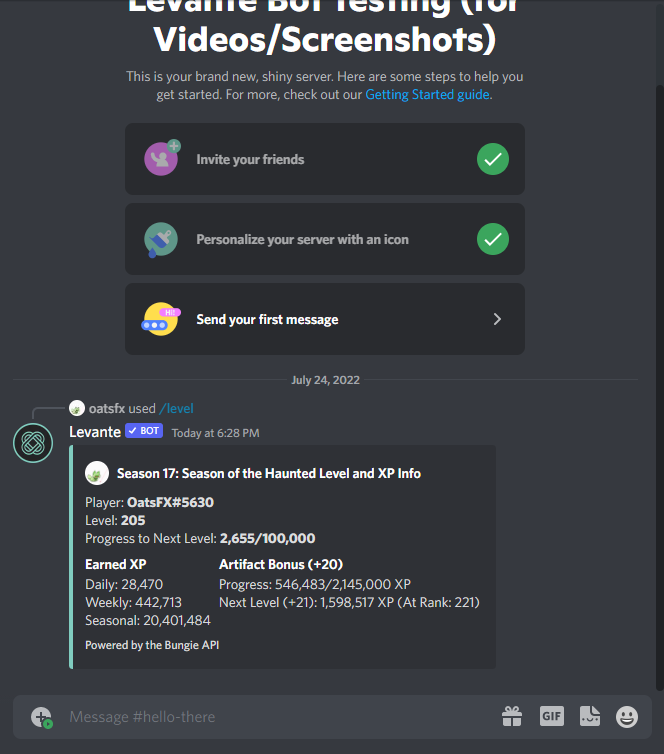Click oatsfx username in command reply
The image size is (664, 754).
[107, 408]
